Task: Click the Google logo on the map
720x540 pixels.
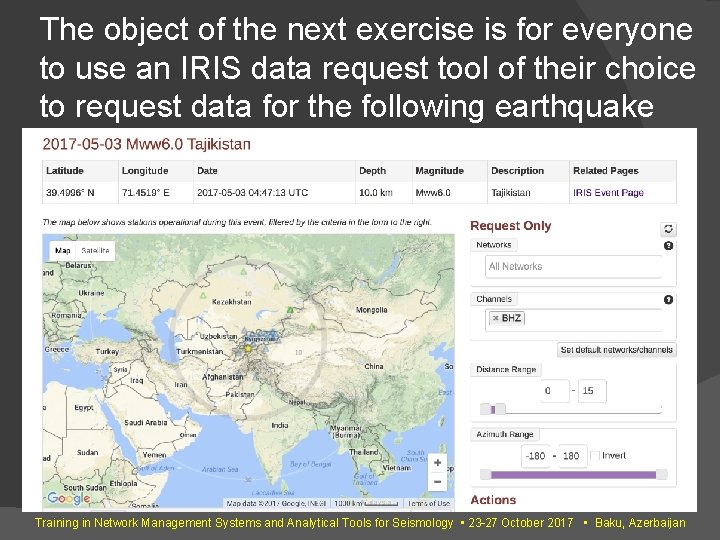Action: coord(68,498)
